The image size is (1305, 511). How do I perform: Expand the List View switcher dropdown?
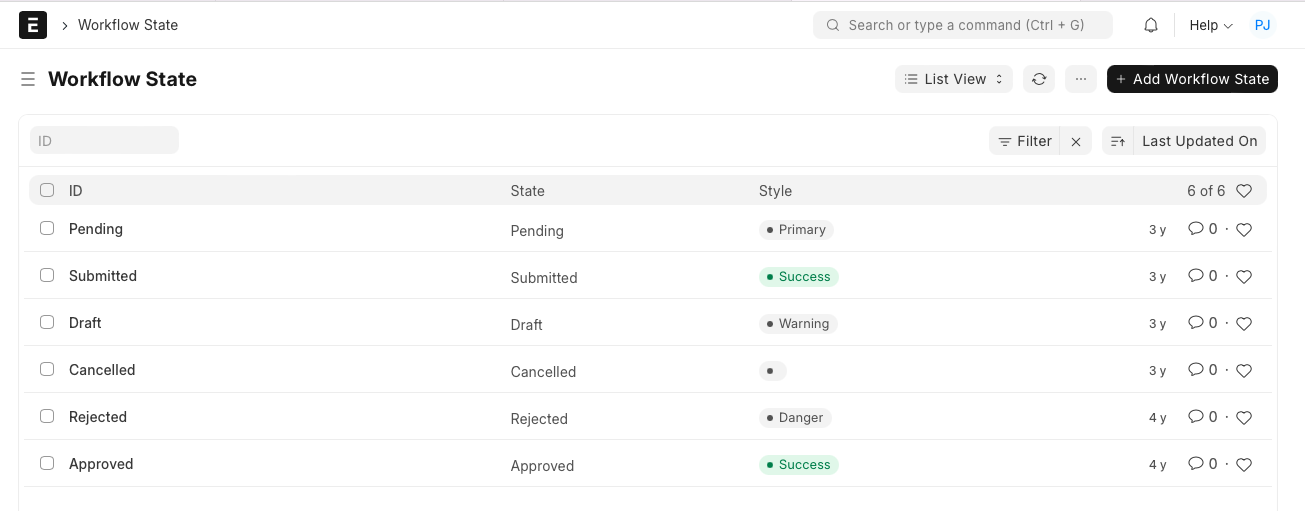[953, 79]
